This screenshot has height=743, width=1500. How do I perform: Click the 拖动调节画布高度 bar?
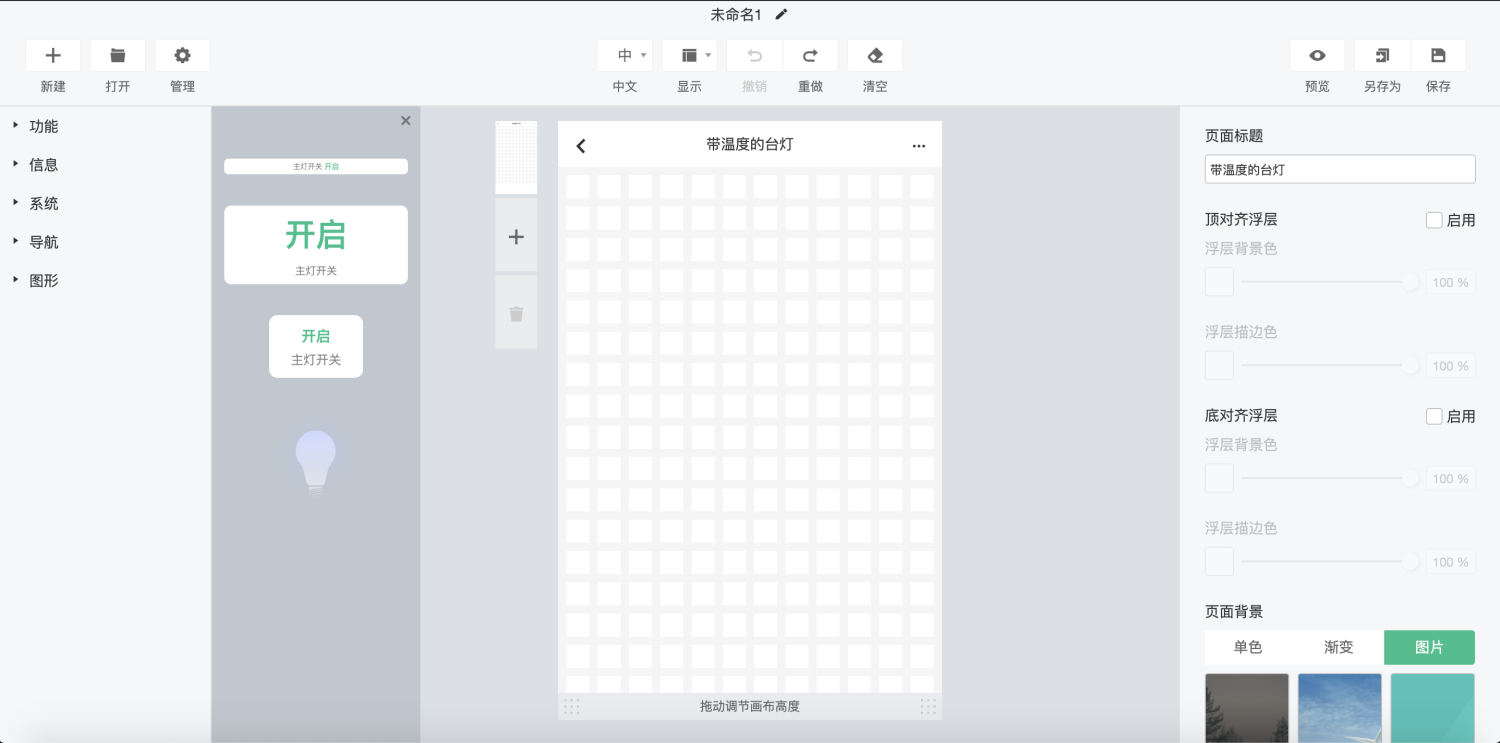click(750, 706)
